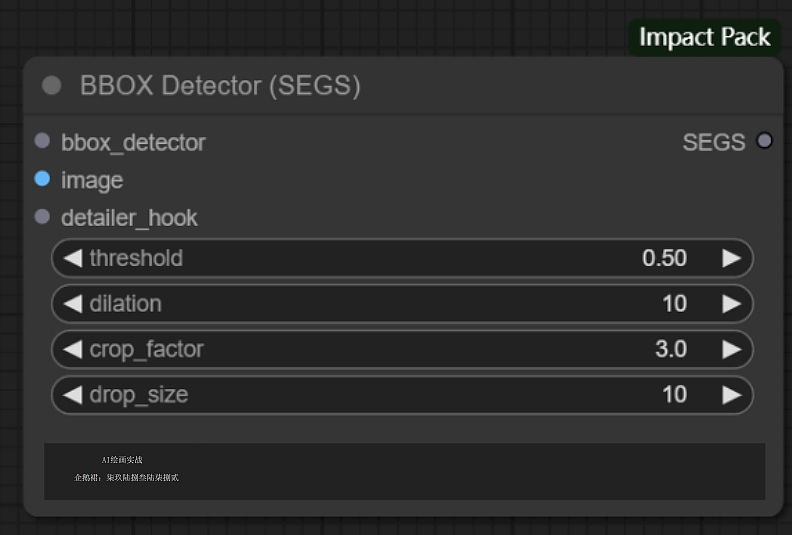Increase crop_factor with right arrow
The height and width of the screenshot is (535, 792).
[732, 349]
